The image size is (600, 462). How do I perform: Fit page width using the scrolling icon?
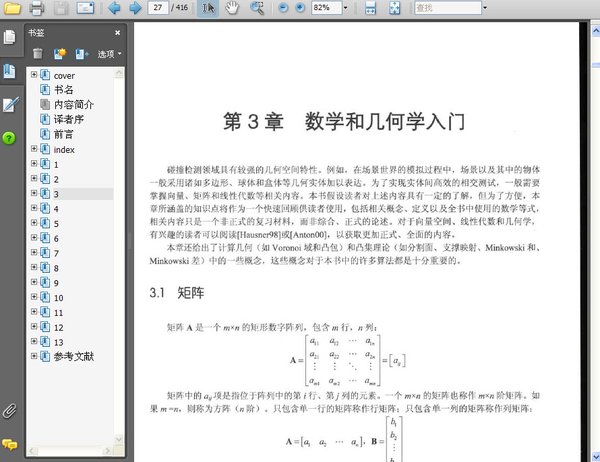pyautogui.click(x=370, y=8)
